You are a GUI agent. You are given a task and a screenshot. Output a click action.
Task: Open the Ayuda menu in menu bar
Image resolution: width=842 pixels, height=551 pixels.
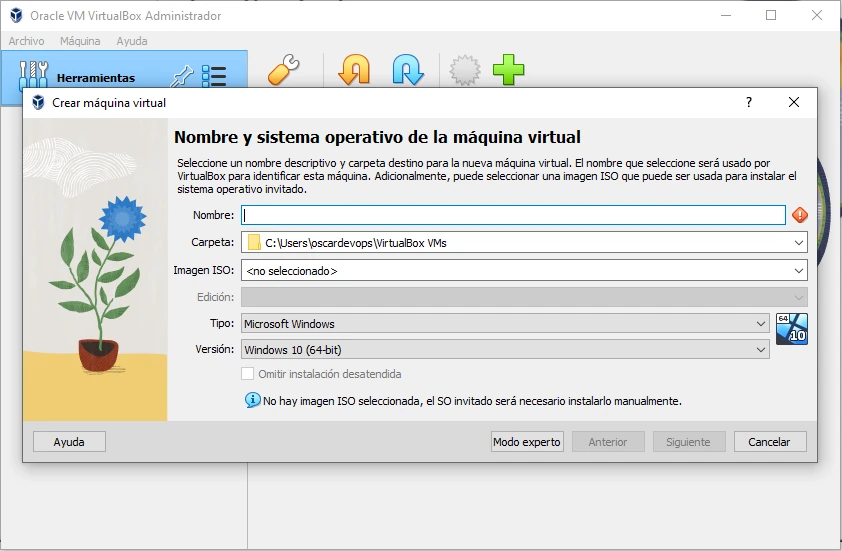click(132, 41)
